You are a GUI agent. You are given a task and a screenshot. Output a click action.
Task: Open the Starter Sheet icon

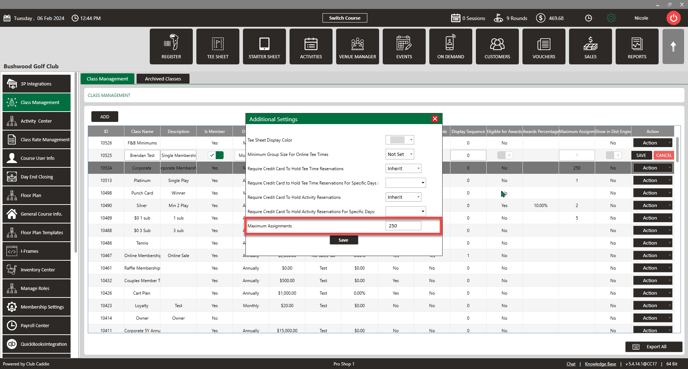coord(264,47)
